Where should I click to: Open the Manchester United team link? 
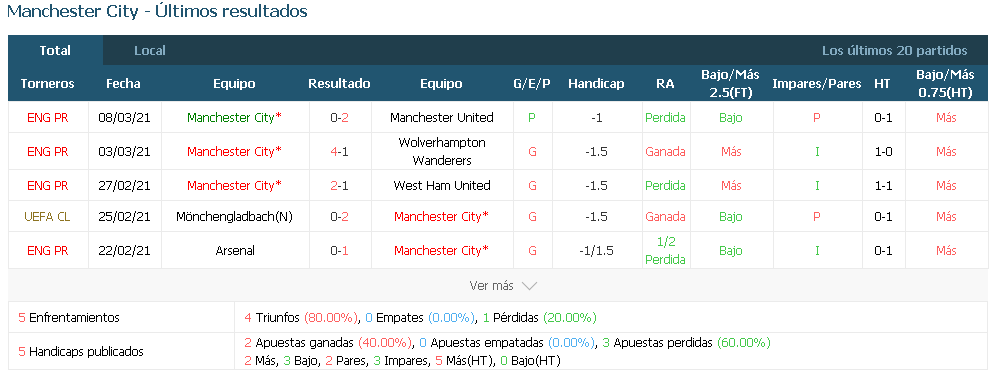pos(441,117)
